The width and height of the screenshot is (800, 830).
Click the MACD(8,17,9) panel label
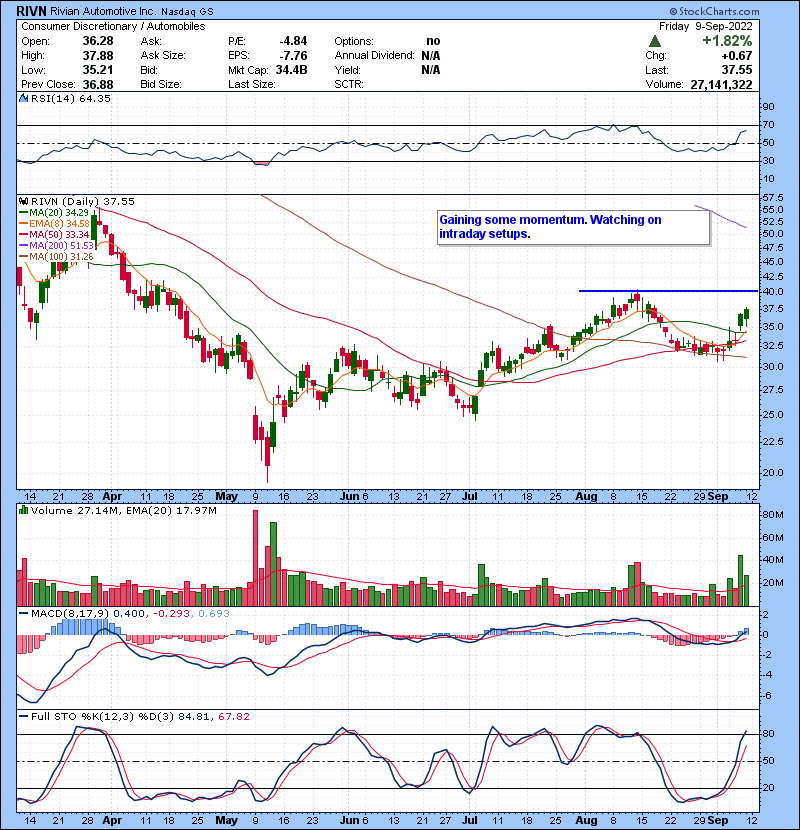[70, 614]
